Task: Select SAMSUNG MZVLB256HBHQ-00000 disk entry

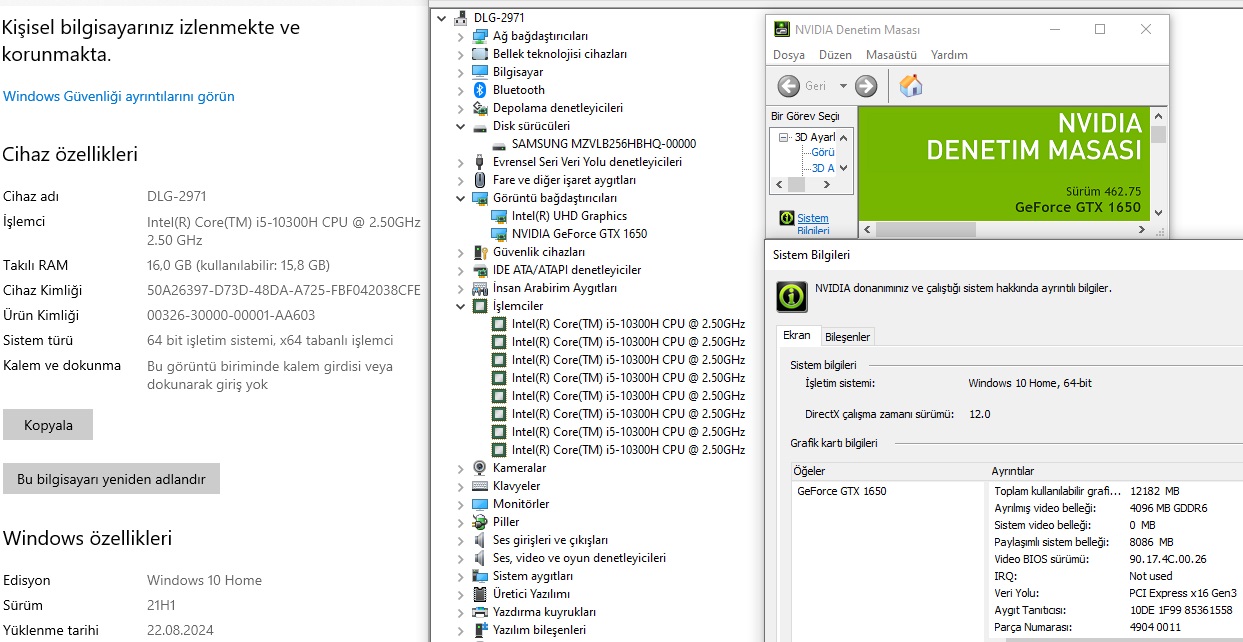Action: (604, 144)
